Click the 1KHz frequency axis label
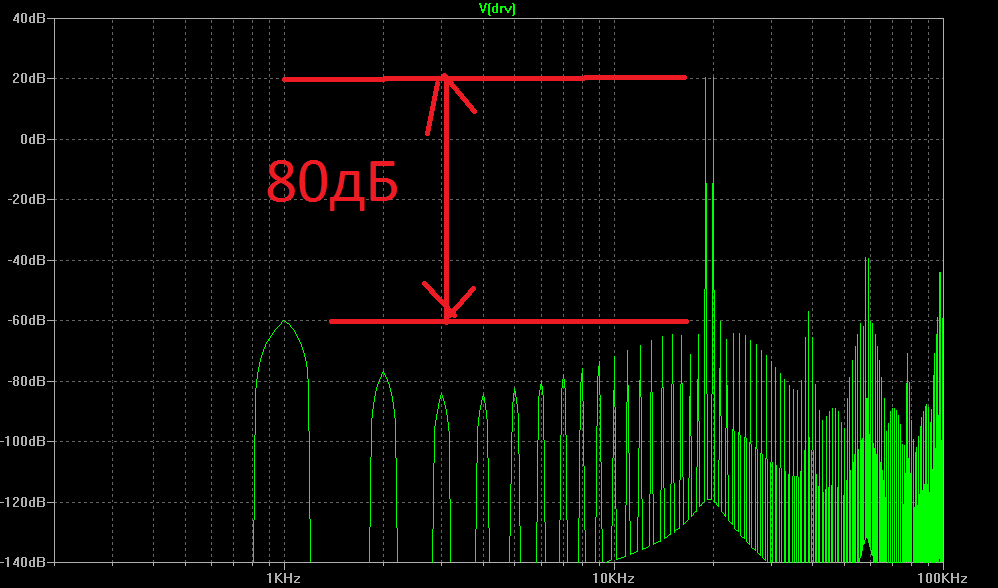The height and width of the screenshot is (588, 998). tap(284, 578)
